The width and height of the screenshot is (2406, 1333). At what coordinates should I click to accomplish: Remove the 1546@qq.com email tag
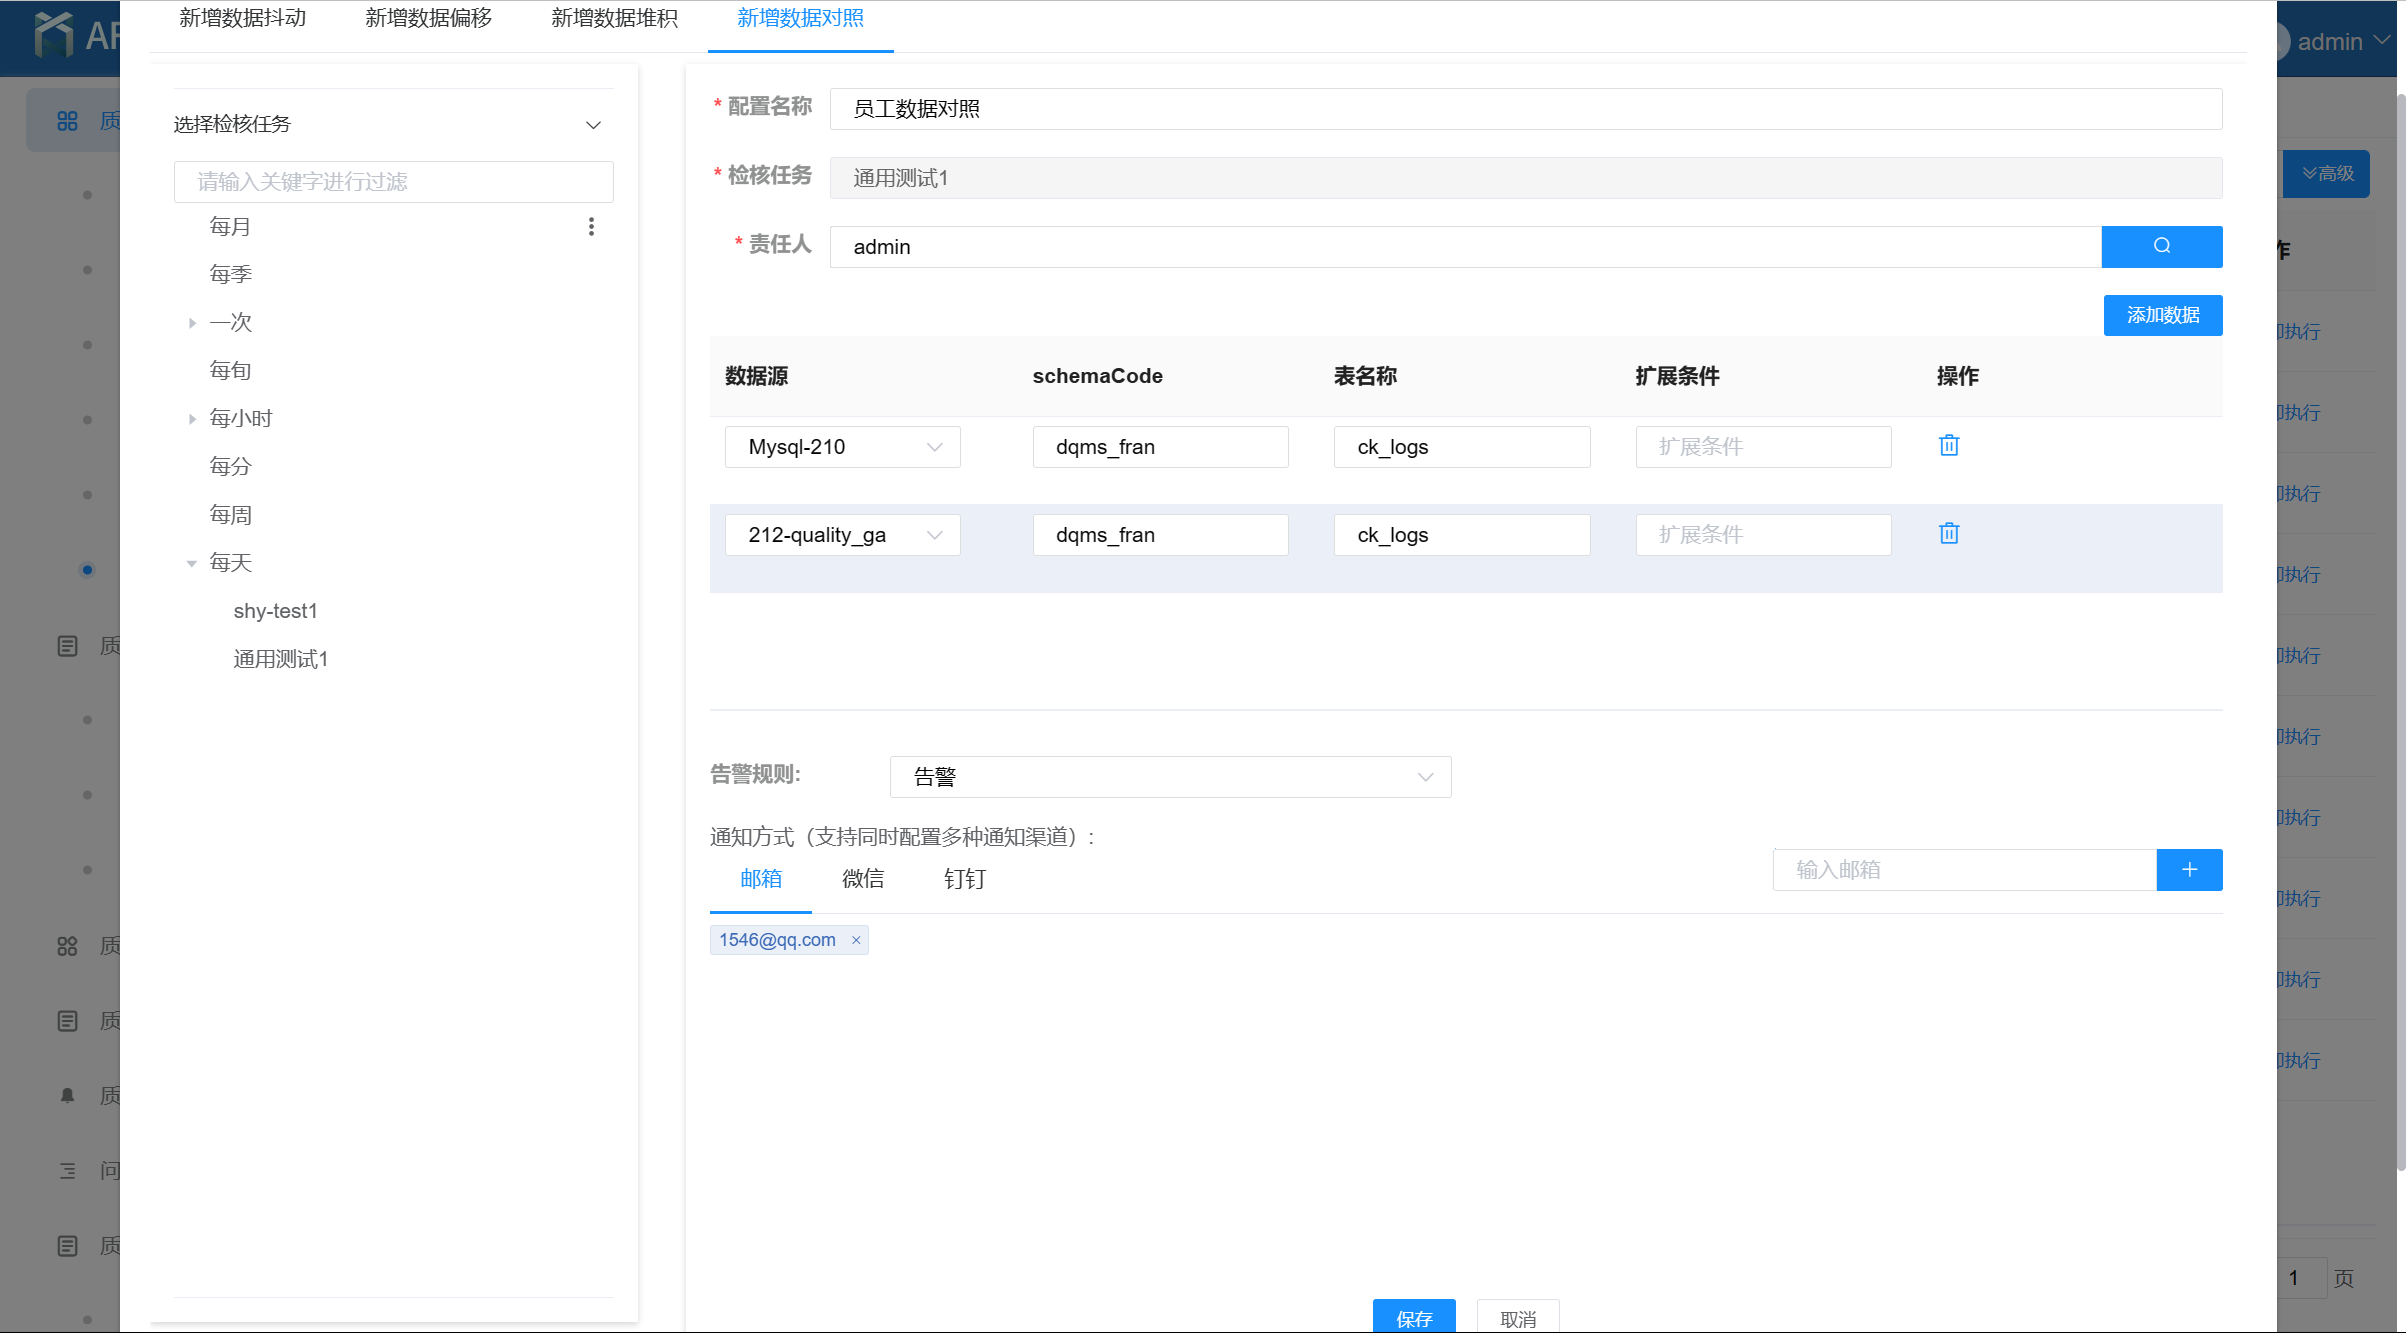856,940
